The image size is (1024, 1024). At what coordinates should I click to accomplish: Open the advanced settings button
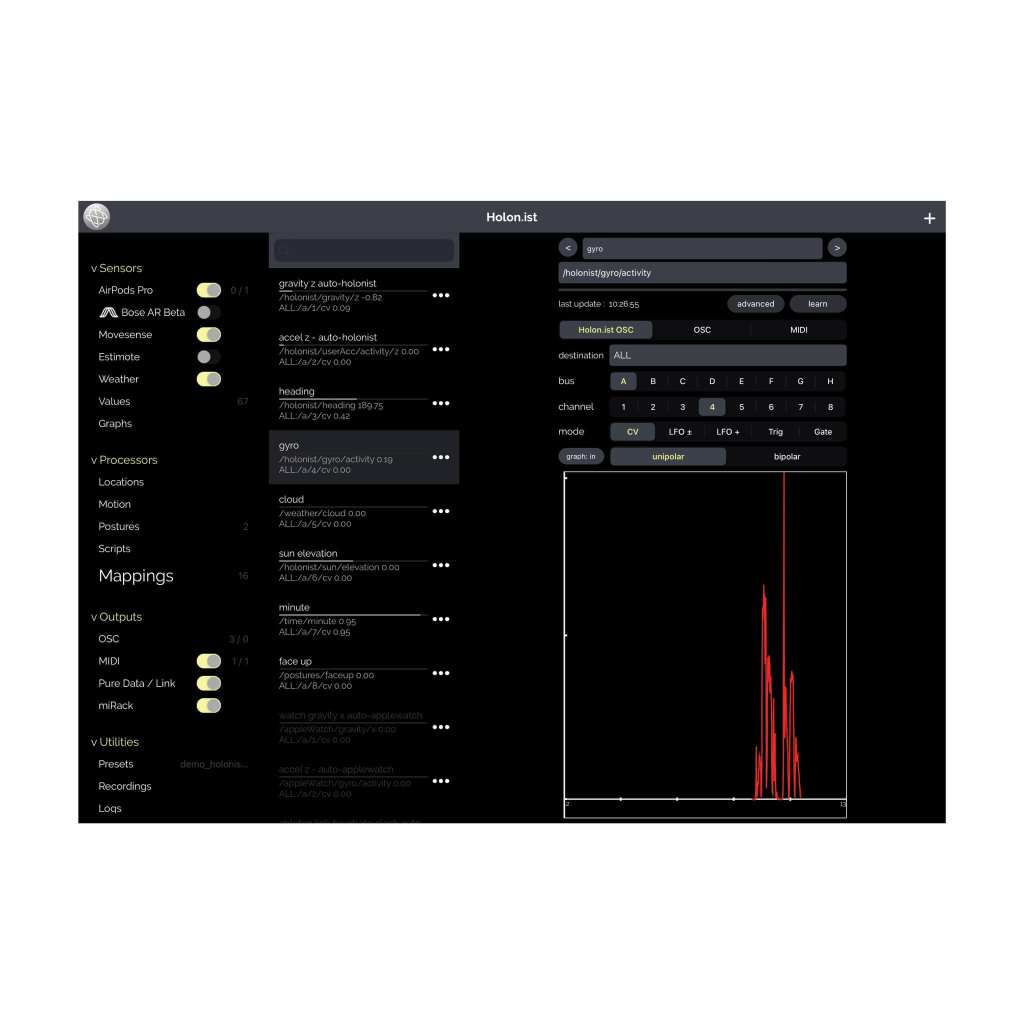tap(755, 303)
